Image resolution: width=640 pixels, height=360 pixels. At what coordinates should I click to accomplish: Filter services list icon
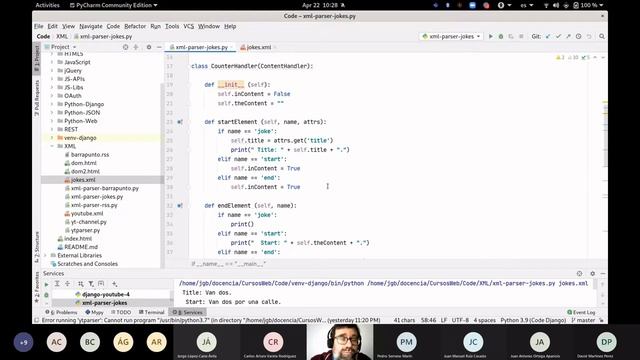coord(91,284)
